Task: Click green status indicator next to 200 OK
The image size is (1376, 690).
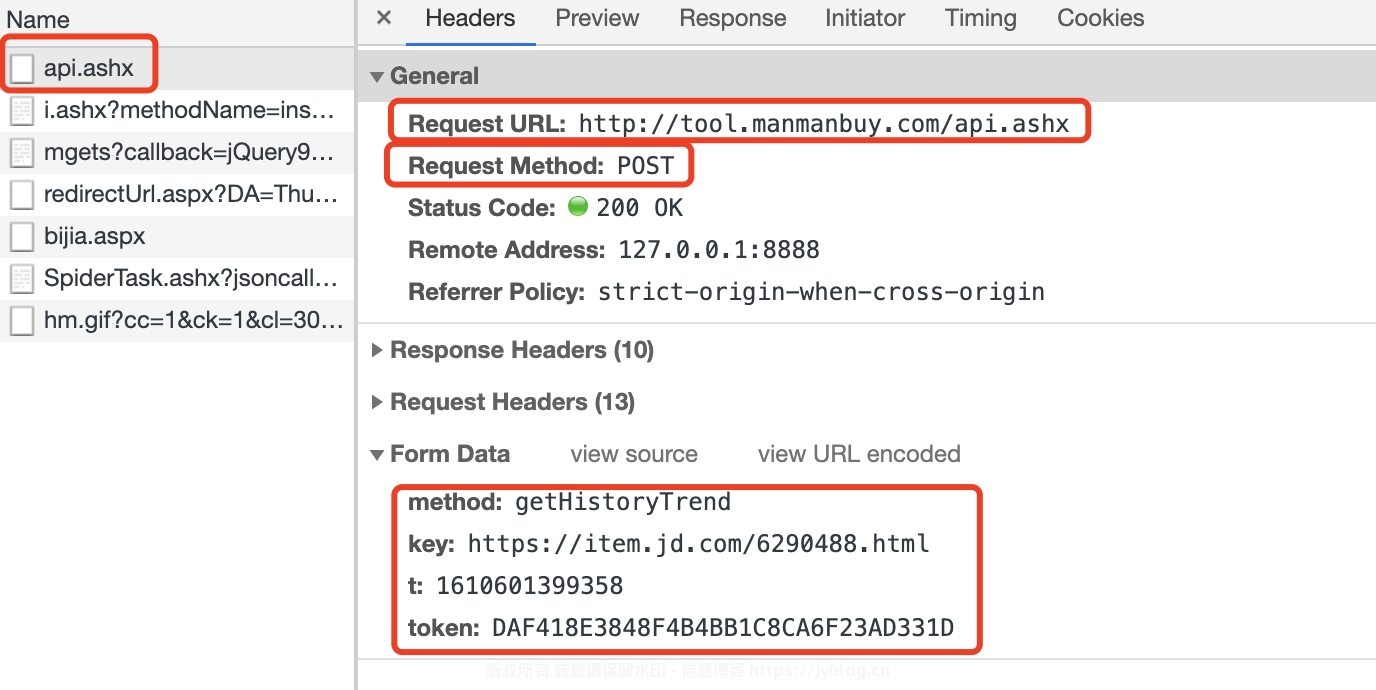Action: tap(577, 207)
